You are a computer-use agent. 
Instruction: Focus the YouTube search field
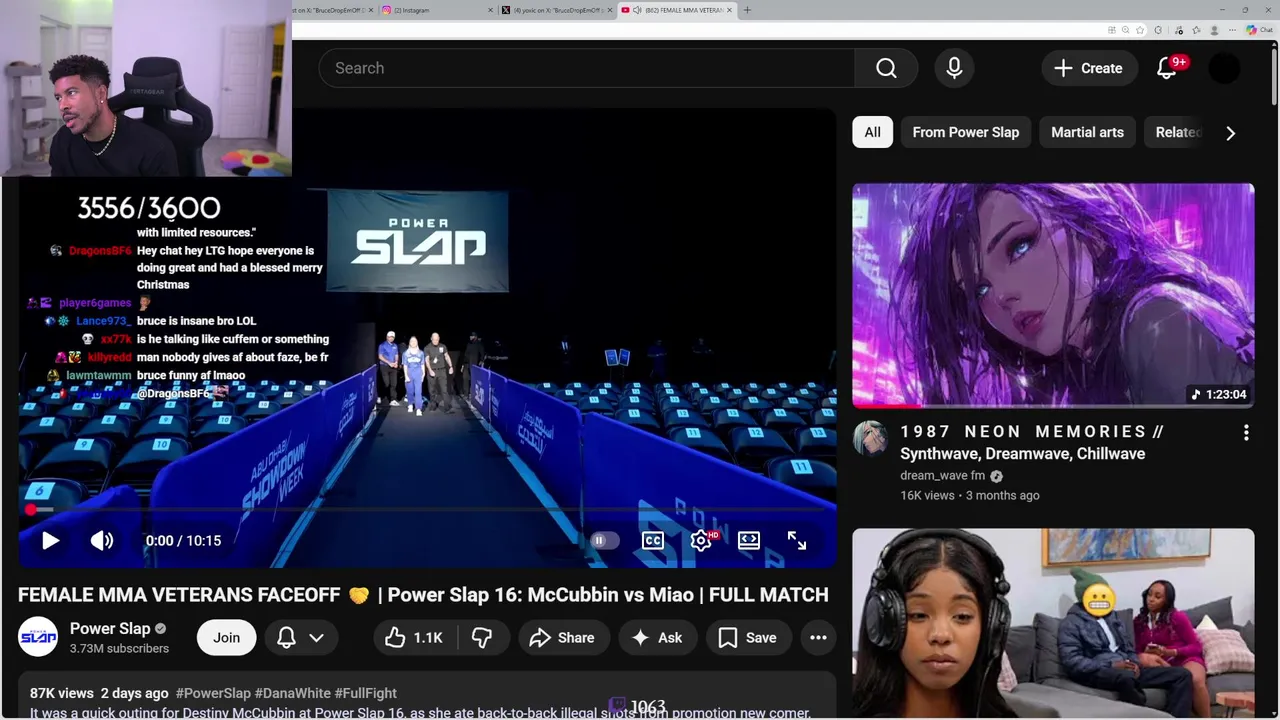[587, 68]
